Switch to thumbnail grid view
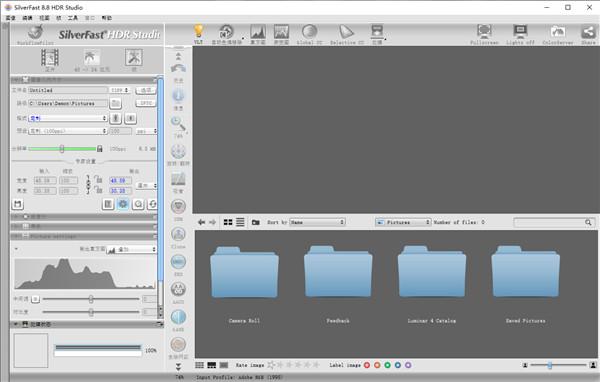Viewport: 600px width, 382px height. click(x=228, y=222)
